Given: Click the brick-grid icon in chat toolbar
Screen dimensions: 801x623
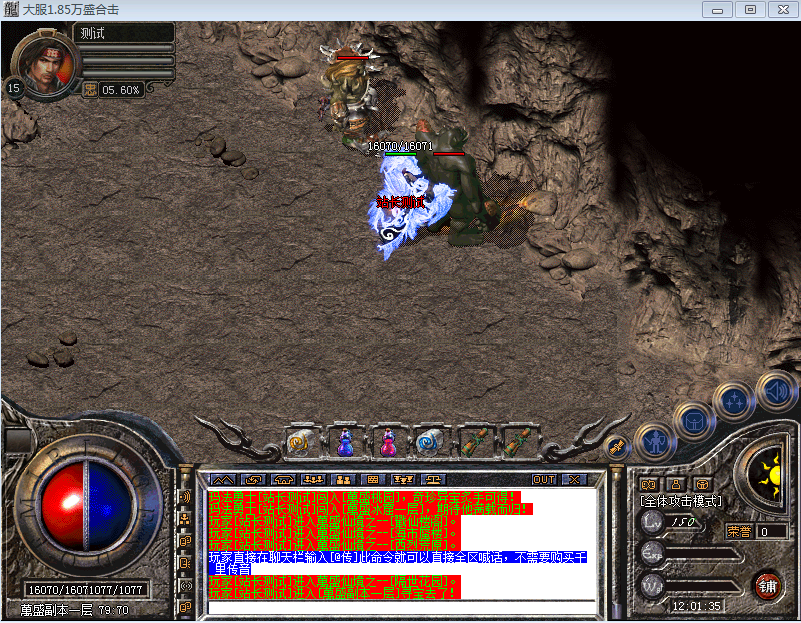Looking at the screenshot, I should pos(373,480).
